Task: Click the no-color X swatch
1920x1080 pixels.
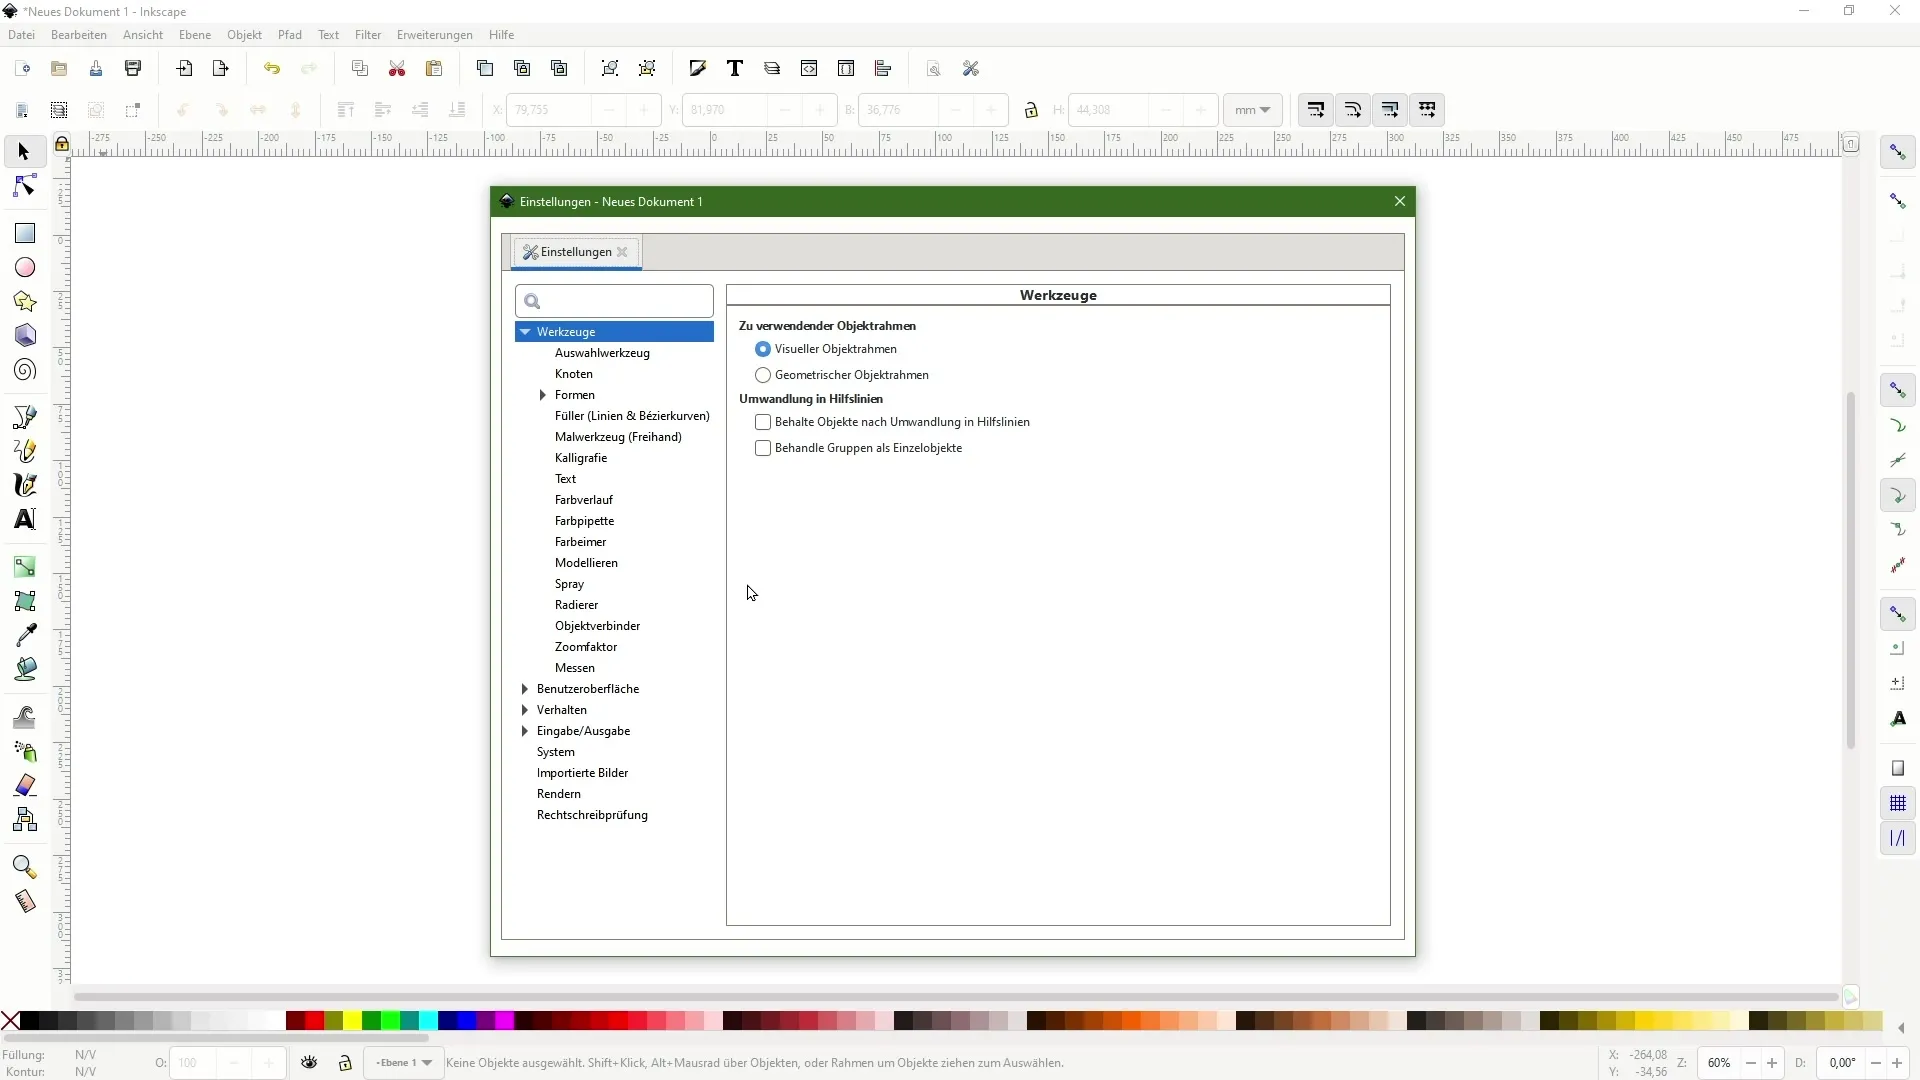Action: (10, 1021)
